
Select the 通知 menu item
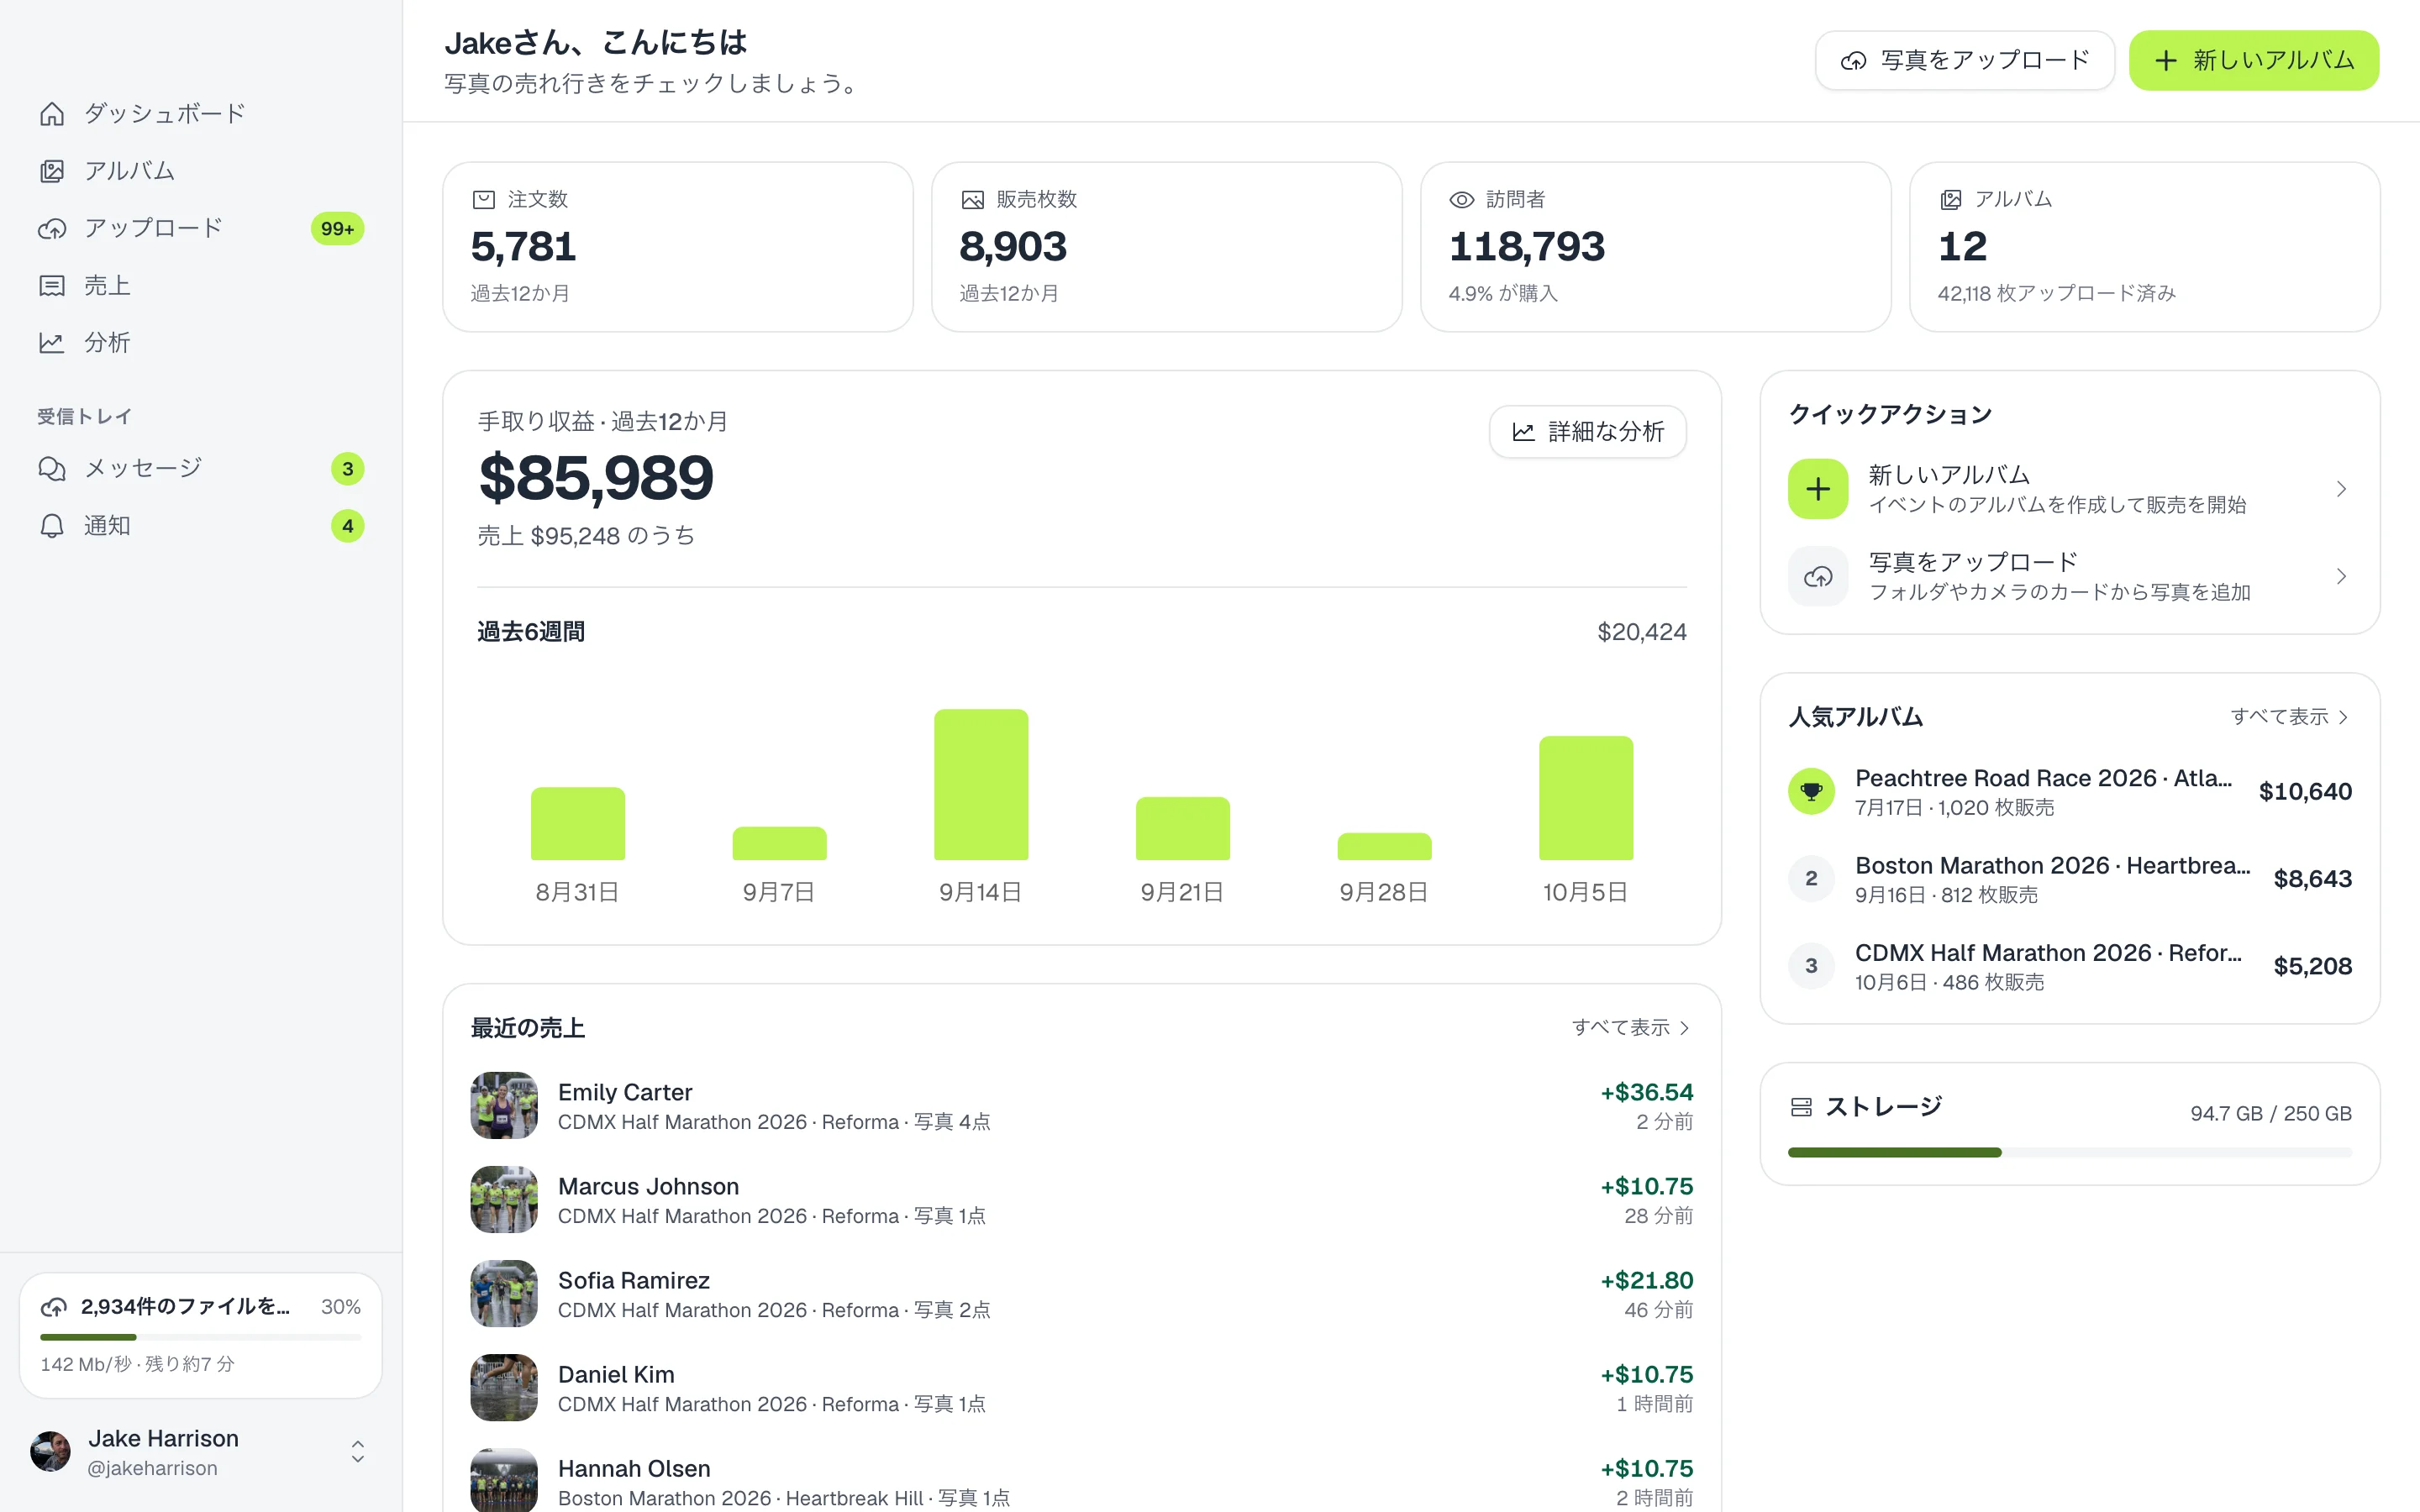click(201, 526)
